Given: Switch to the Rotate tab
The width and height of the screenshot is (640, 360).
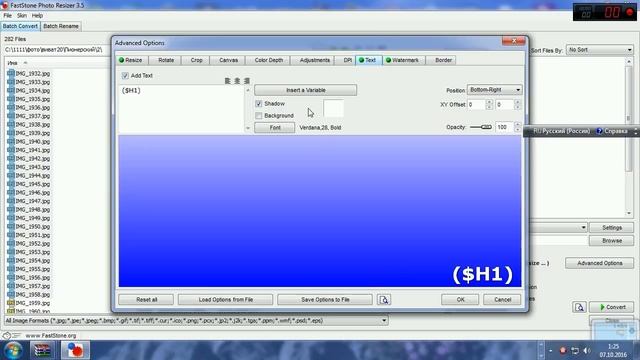Looking at the screenshot, I should point(166,60).
